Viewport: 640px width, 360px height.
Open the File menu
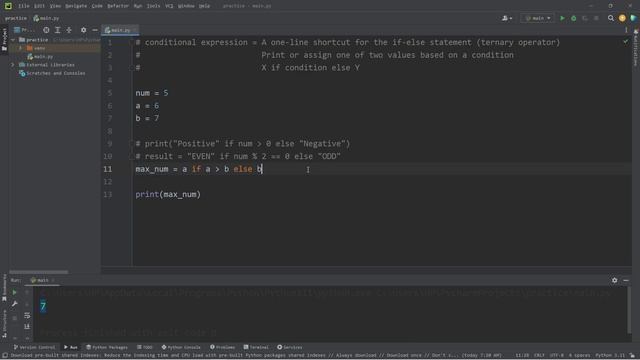(x=24, y=6)
